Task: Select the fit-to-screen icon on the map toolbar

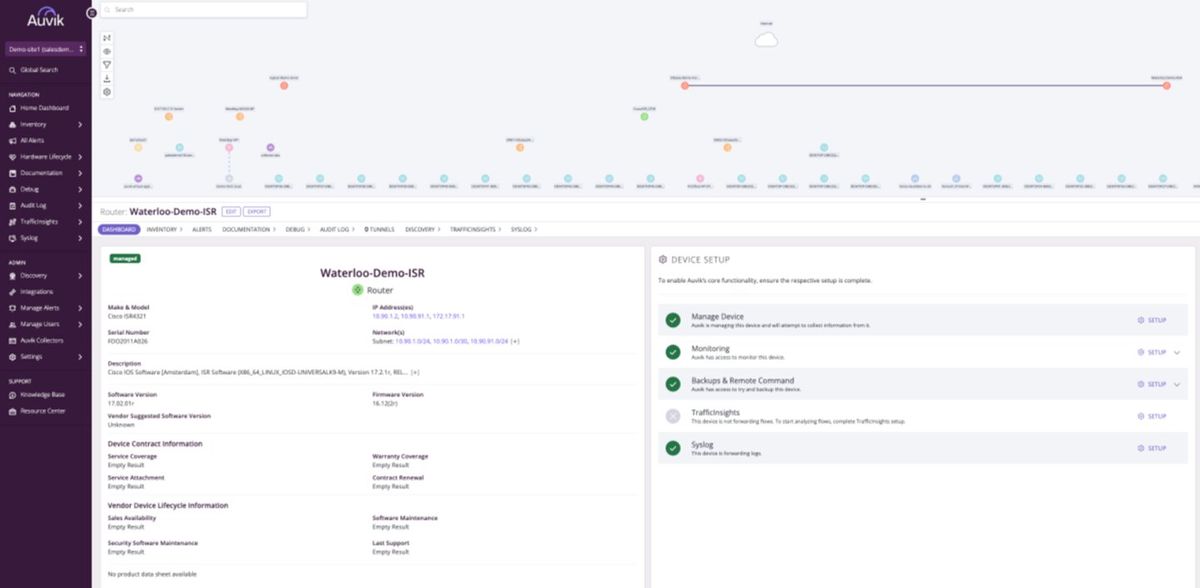Action: pyautogui.click(x=106, y=38)
